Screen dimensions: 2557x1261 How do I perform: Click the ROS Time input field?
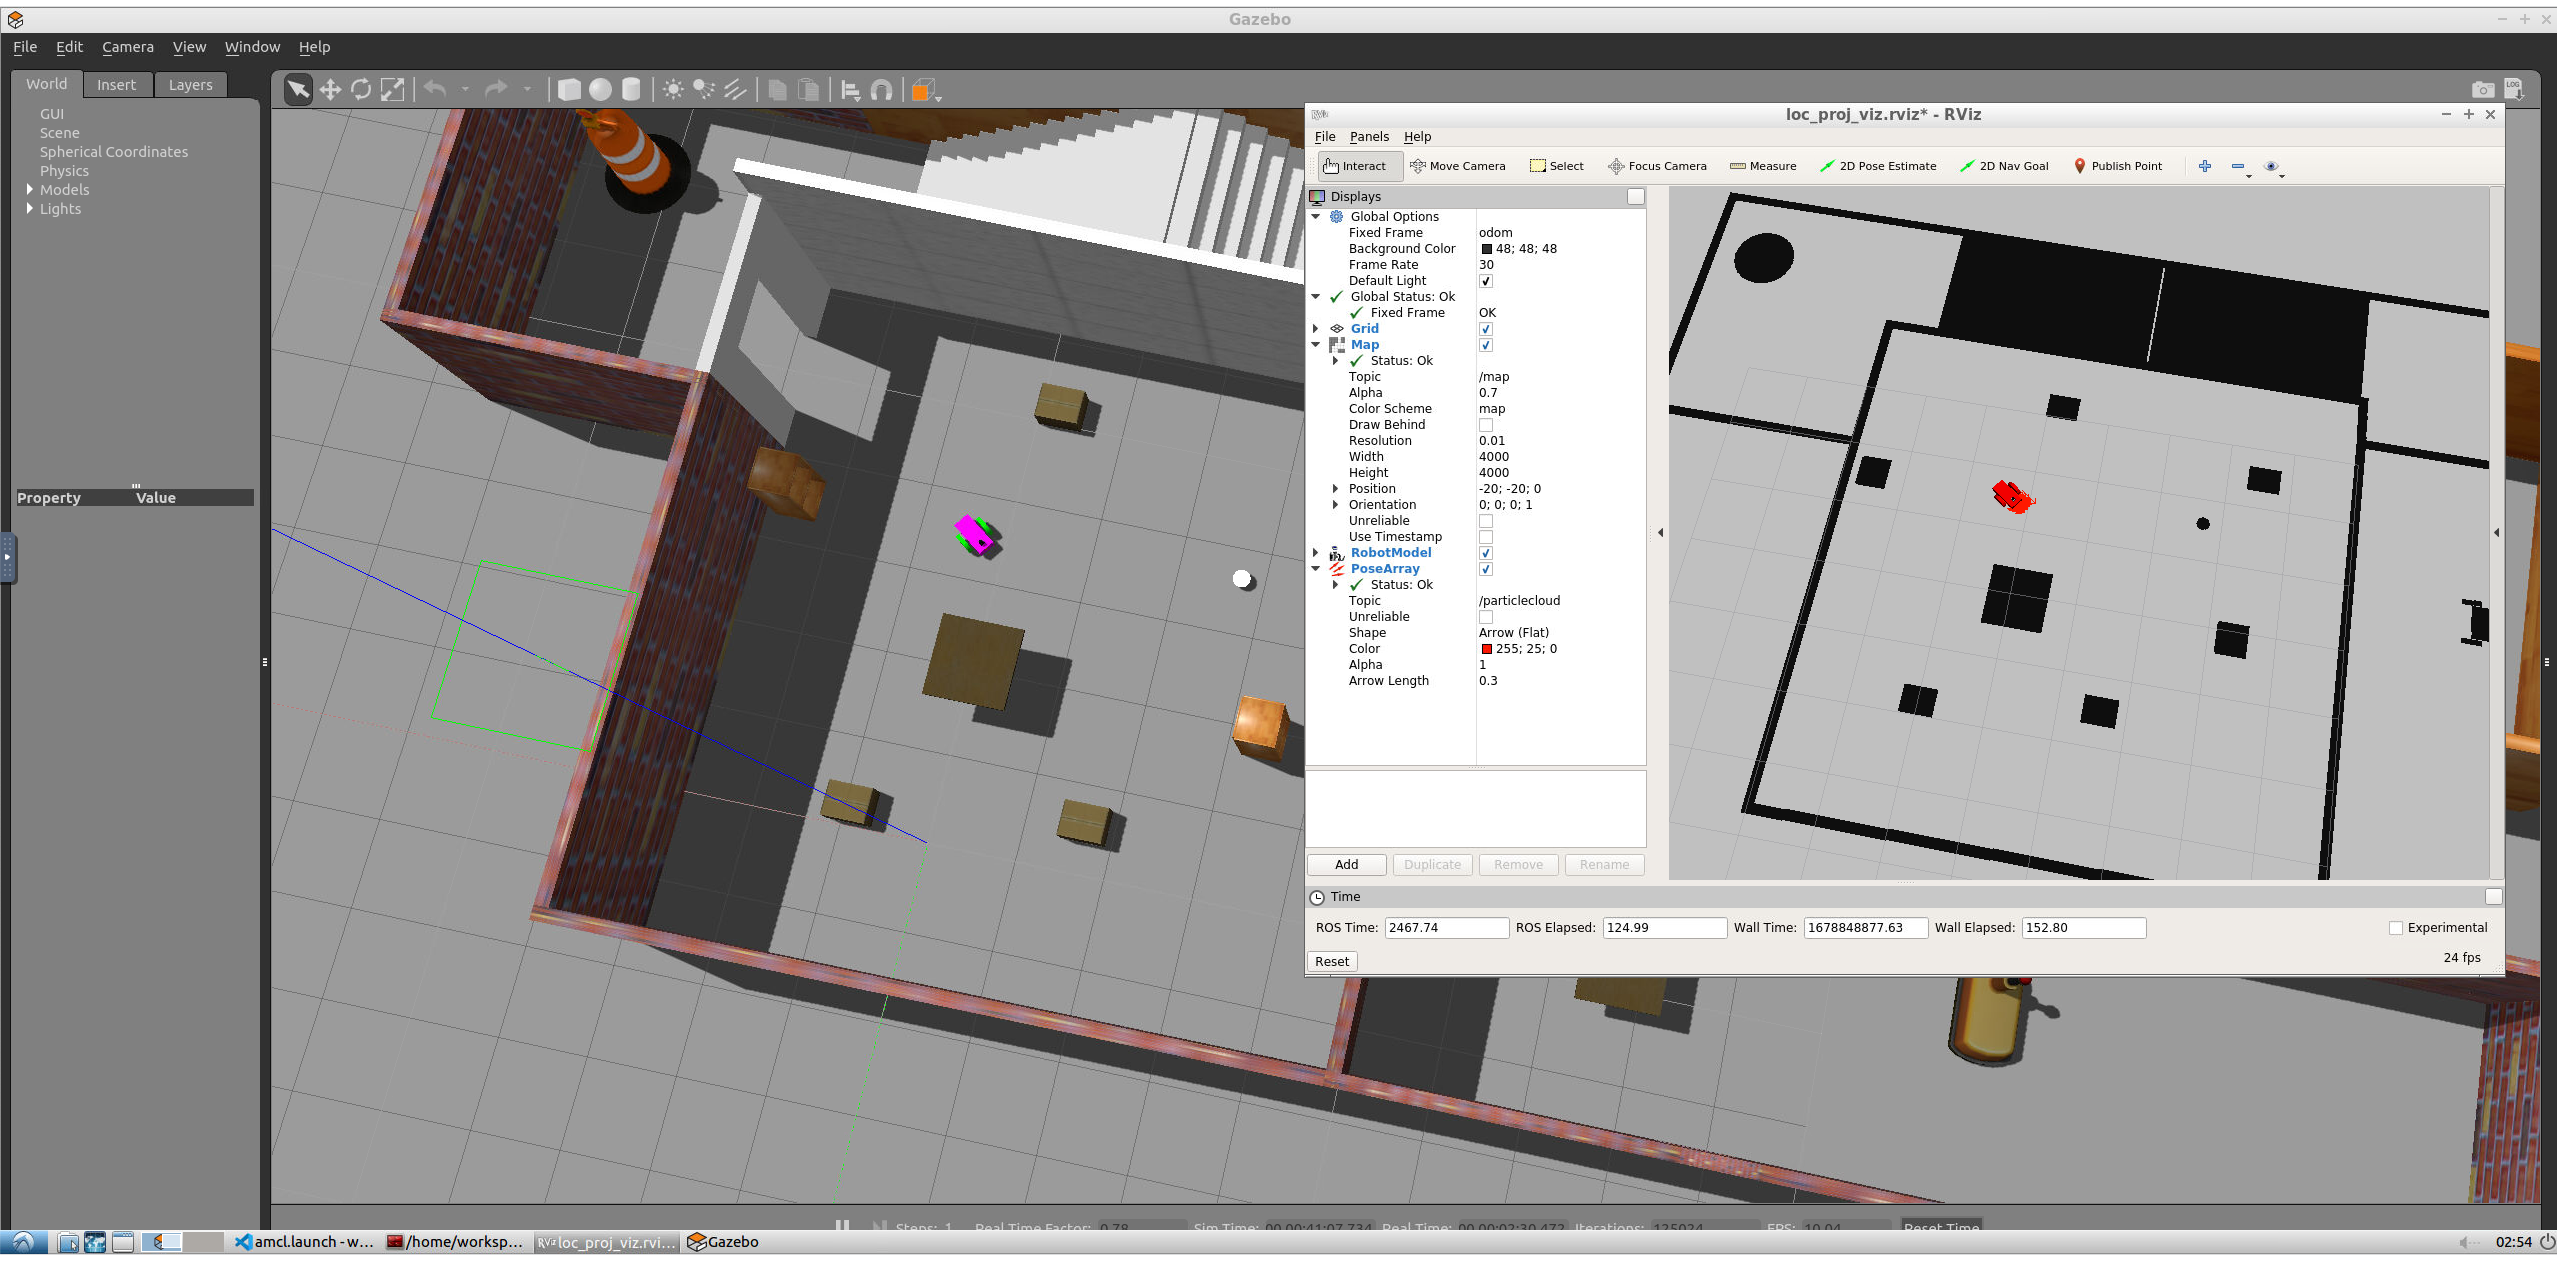(1446, 928)
